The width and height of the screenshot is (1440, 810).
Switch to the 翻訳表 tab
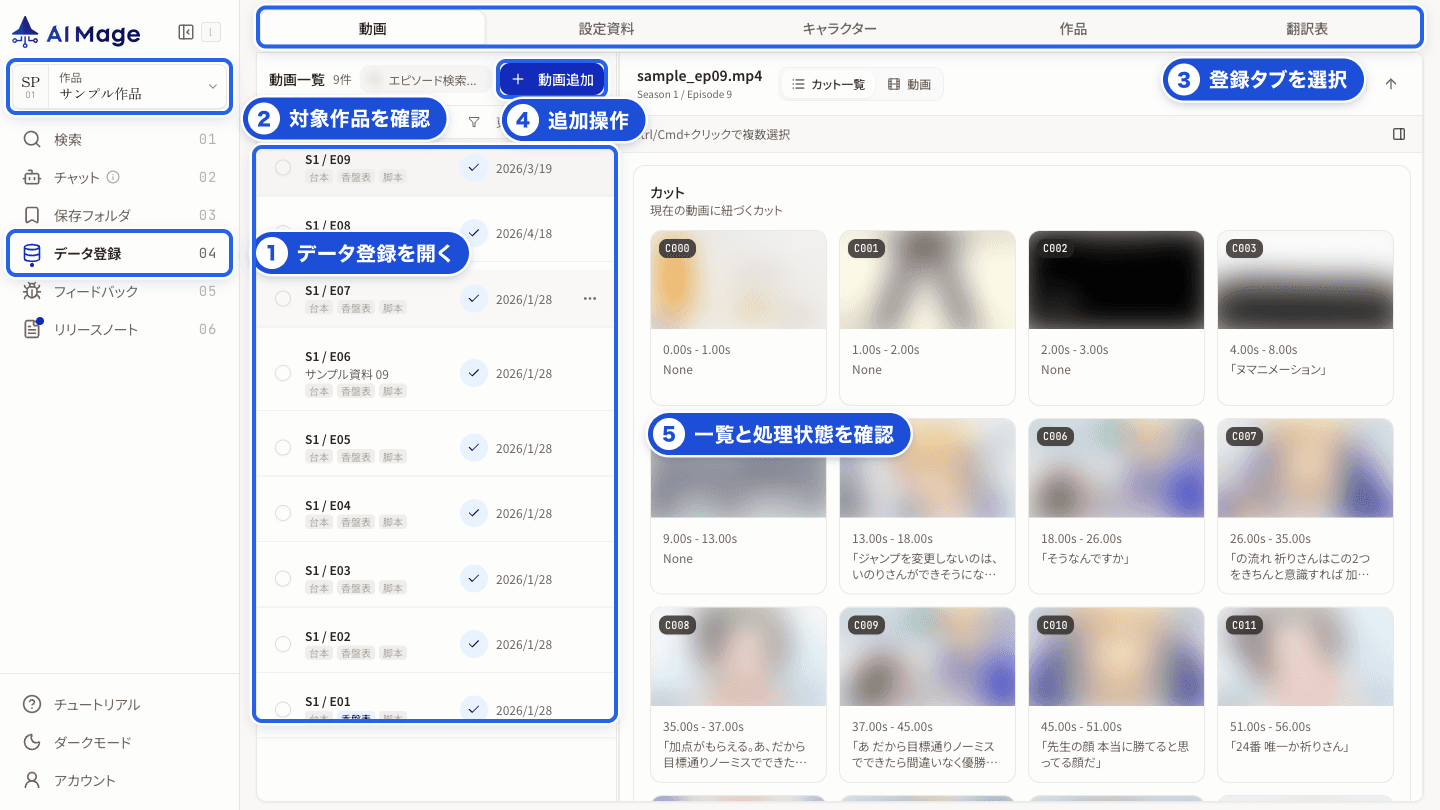[1307, 29]
